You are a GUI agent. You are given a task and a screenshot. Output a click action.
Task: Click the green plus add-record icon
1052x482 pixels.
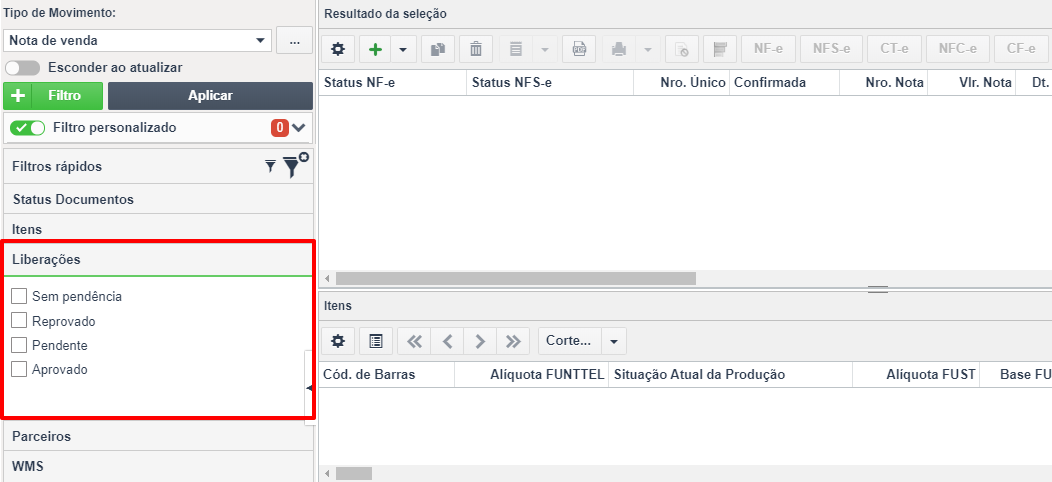pos(376,49)
